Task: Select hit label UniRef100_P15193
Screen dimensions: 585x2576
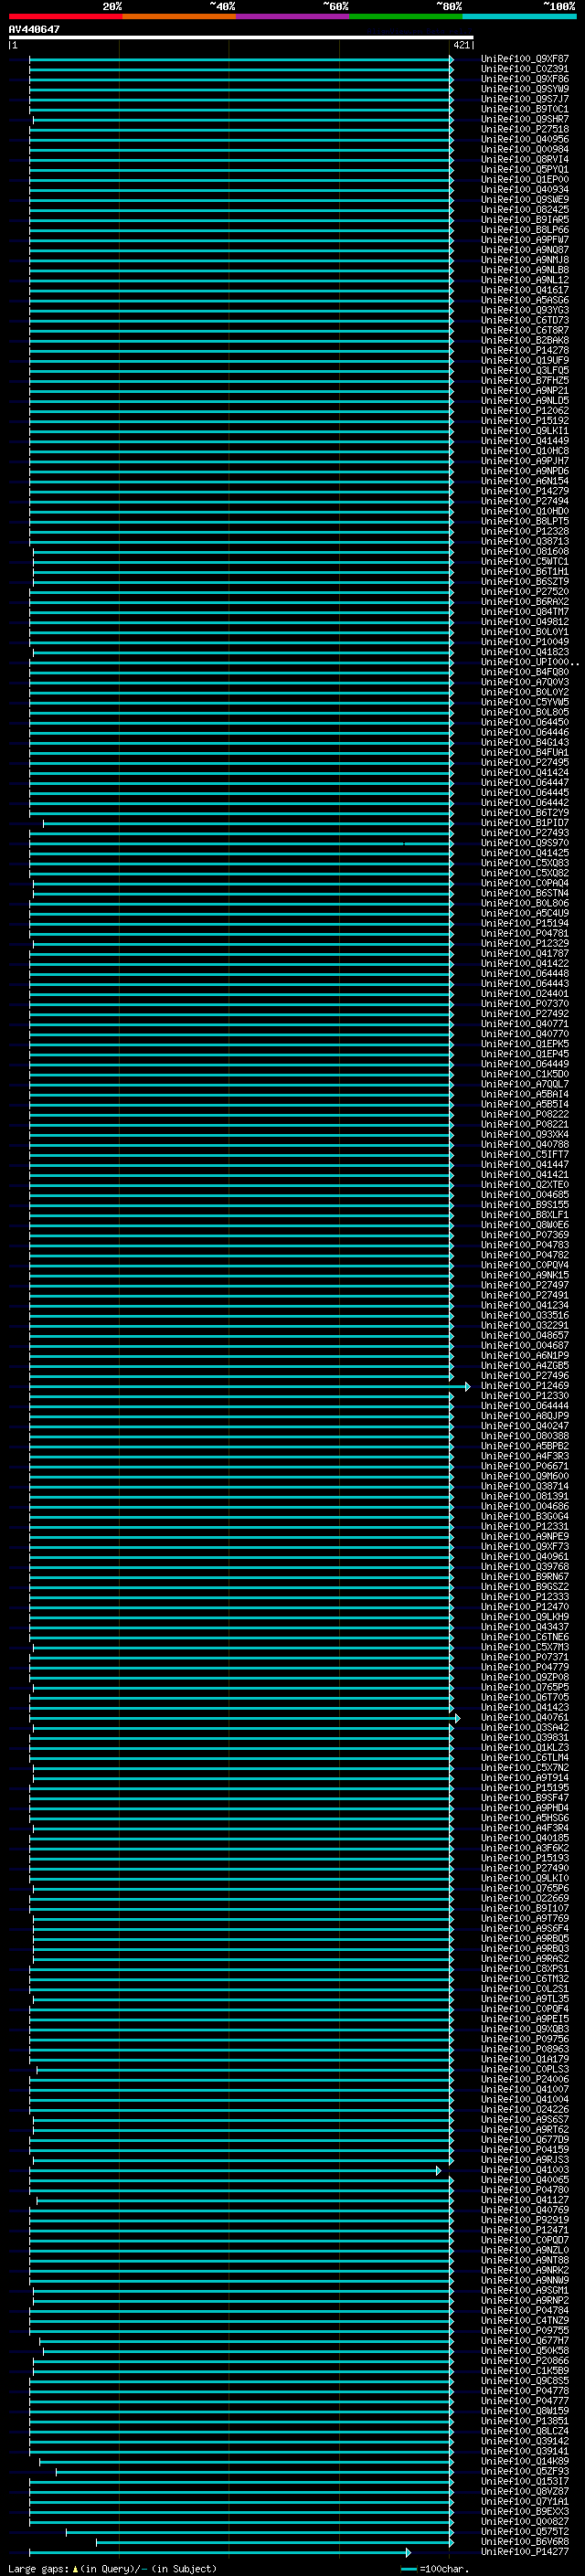Action: tap(524, 1858)
